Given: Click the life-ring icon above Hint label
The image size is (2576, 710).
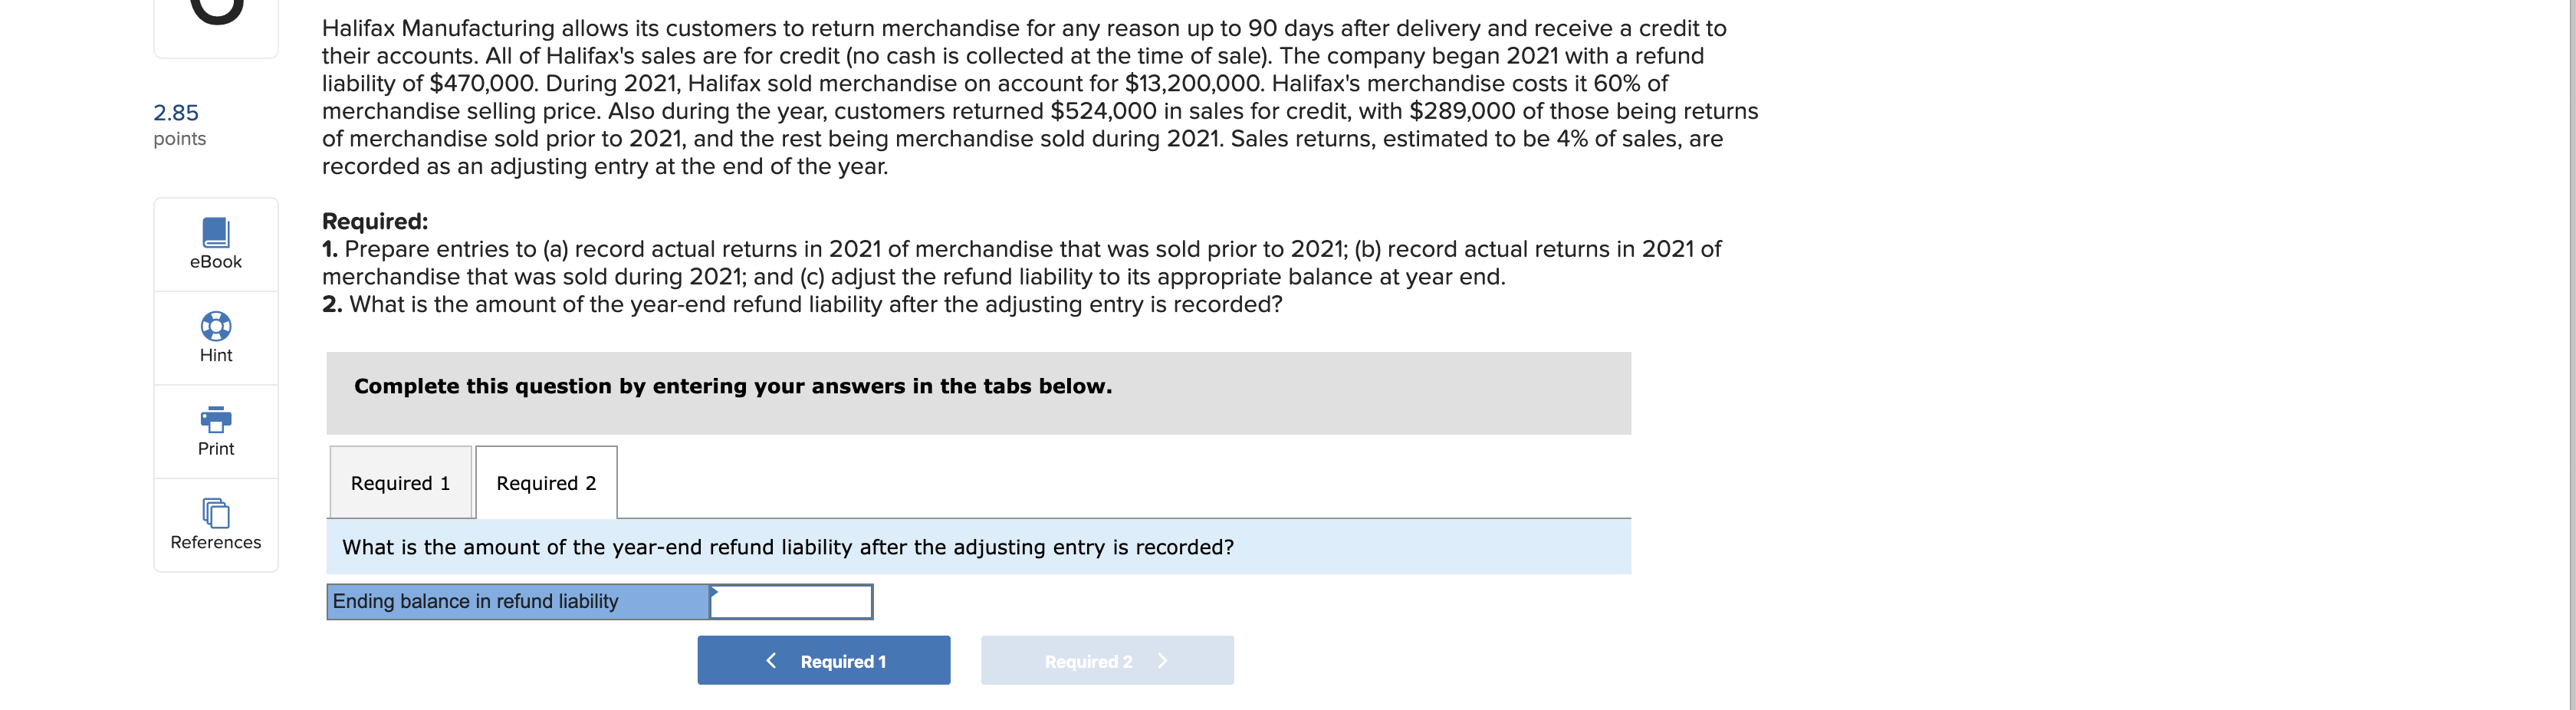Looking at the screenshot, I should click(x=215, y=326).
